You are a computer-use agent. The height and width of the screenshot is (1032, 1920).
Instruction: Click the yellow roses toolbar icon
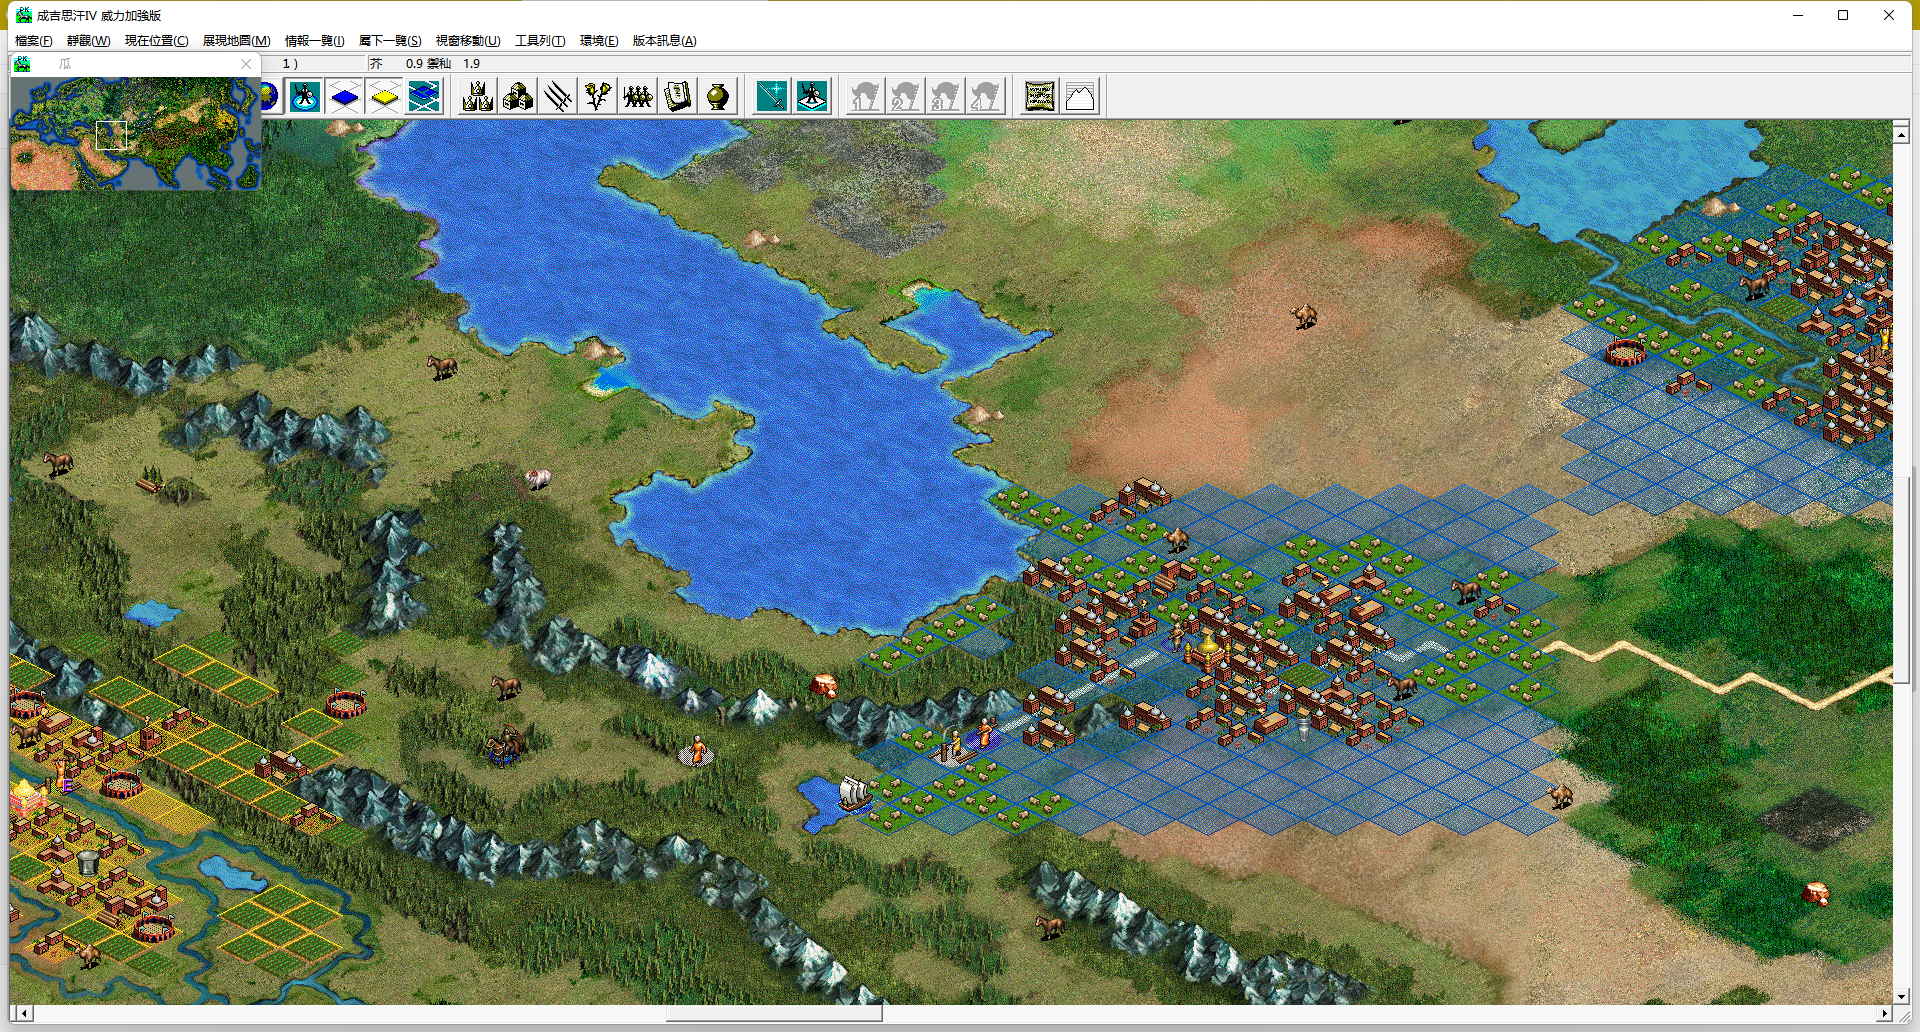[598, 97]
